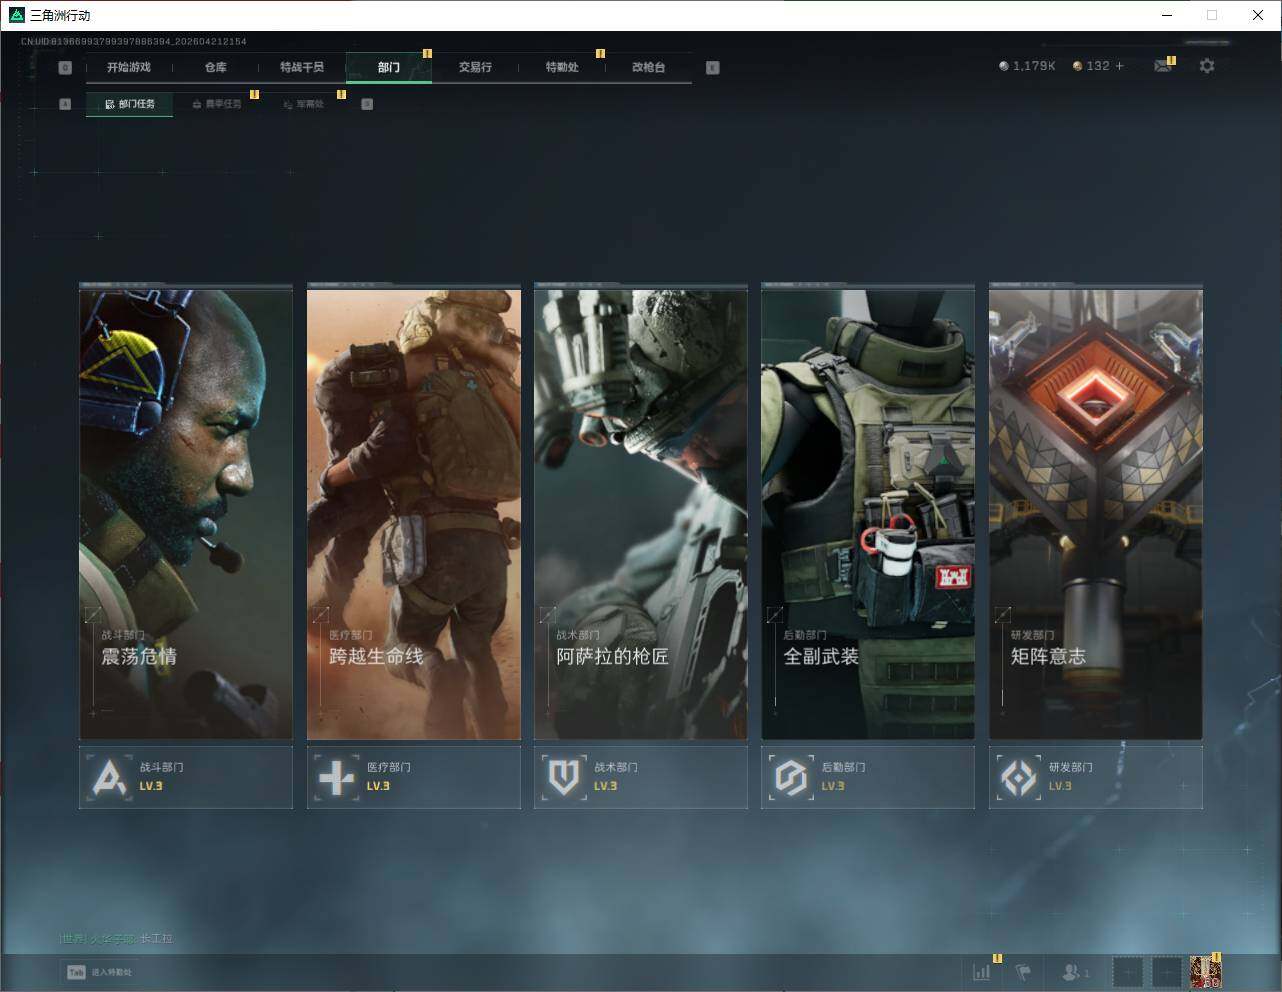Image resolution: width=1282 pixels, height=992 pixels.
Task: Click the 跨越生命线 card title text
Action: coord(376,657)
